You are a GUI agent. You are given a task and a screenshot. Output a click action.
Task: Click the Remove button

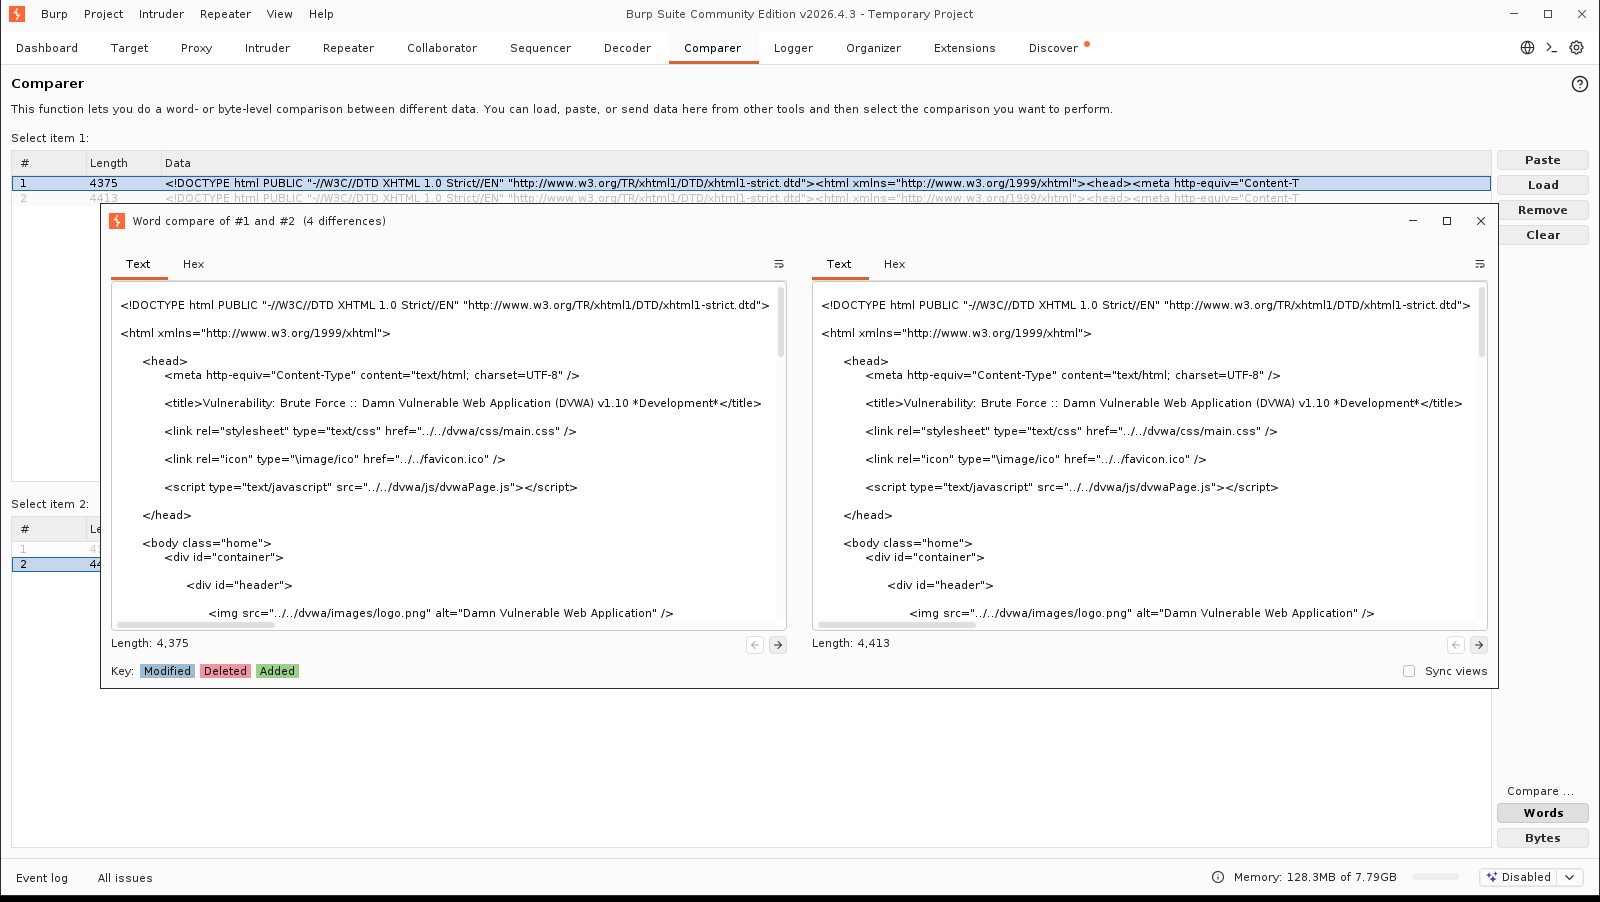pyautogui.click(x=1542, y=210)
